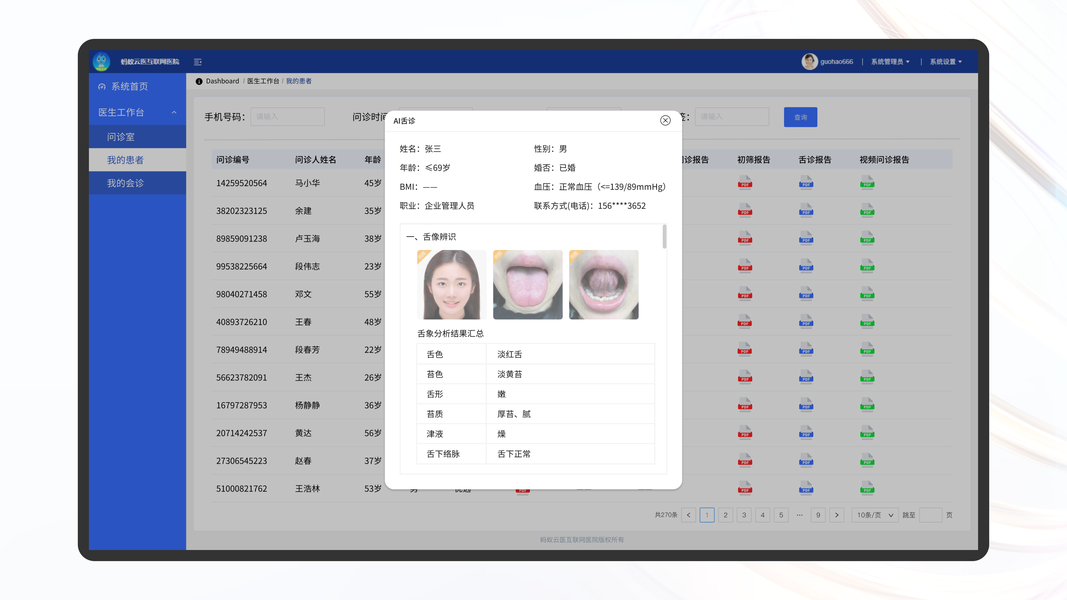Open 初筛报告 PDF for 卢玉海

click(x=744, y=238)
